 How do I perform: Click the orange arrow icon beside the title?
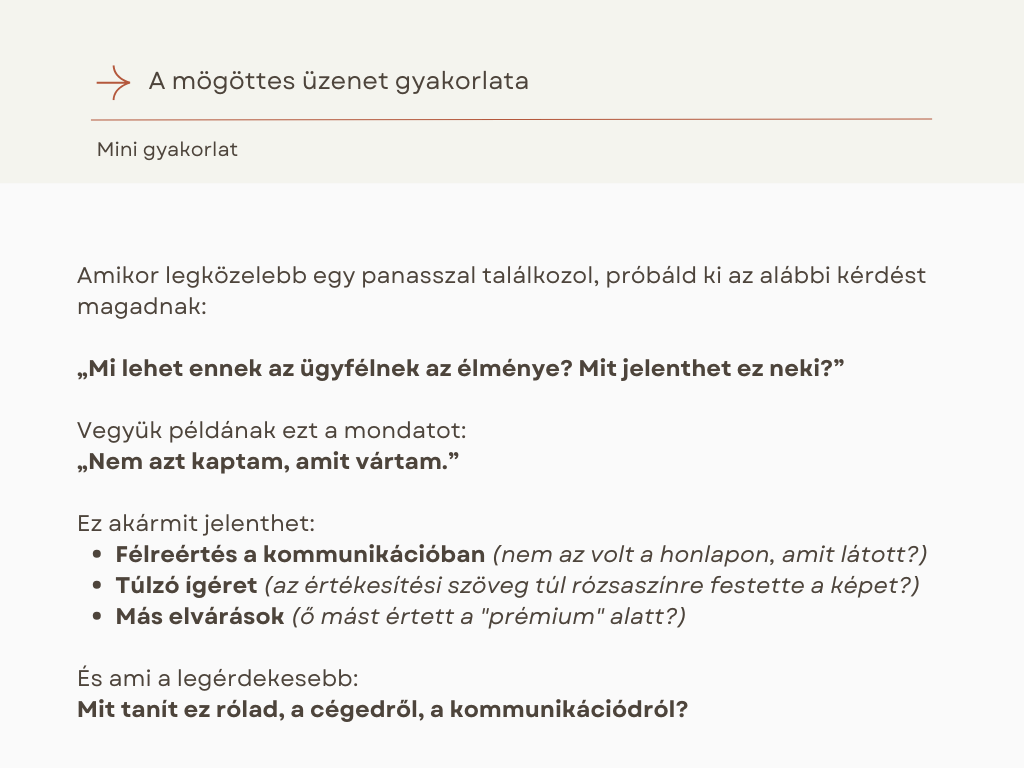[x=113, y=82]
